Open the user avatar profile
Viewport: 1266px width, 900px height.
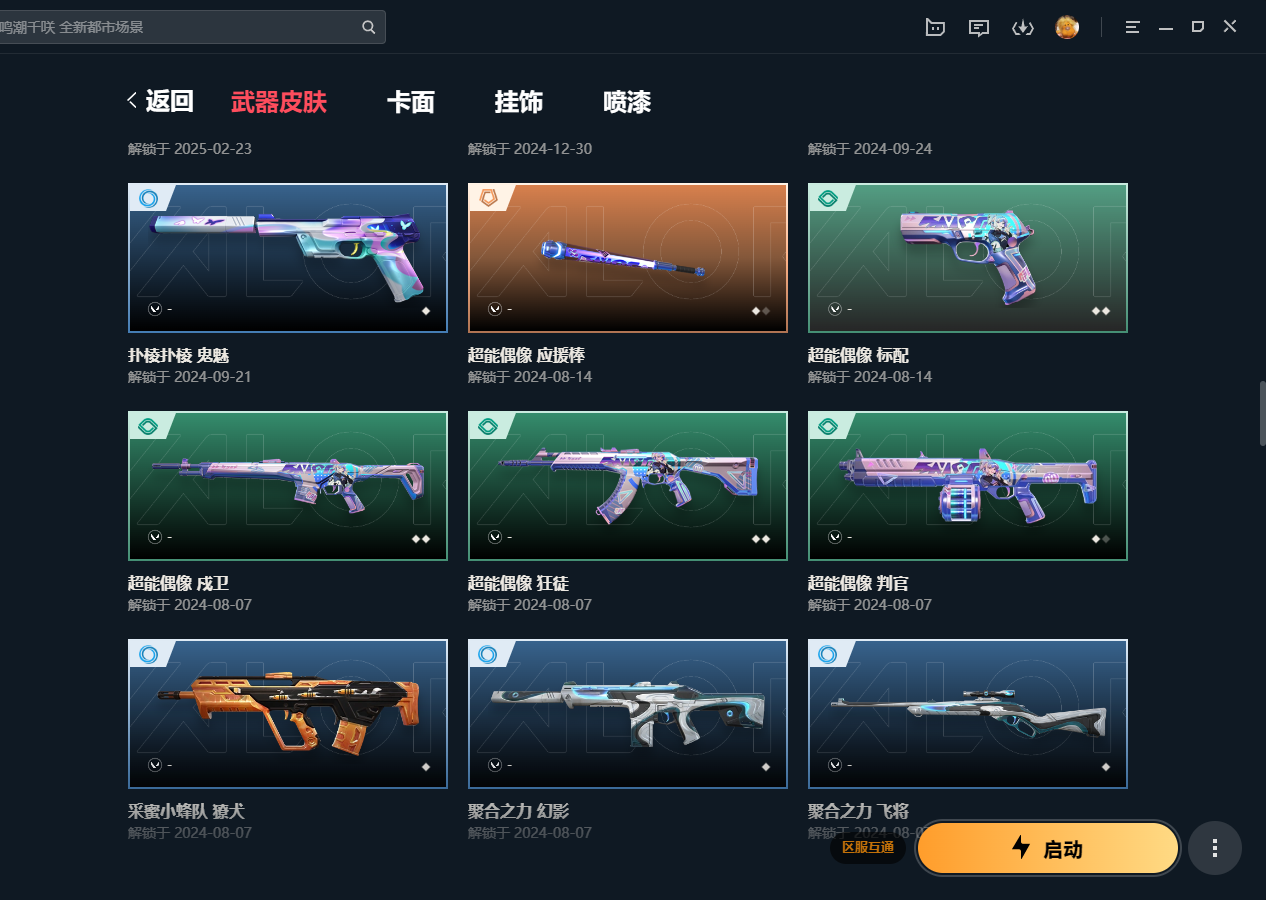pos(1067,27)
